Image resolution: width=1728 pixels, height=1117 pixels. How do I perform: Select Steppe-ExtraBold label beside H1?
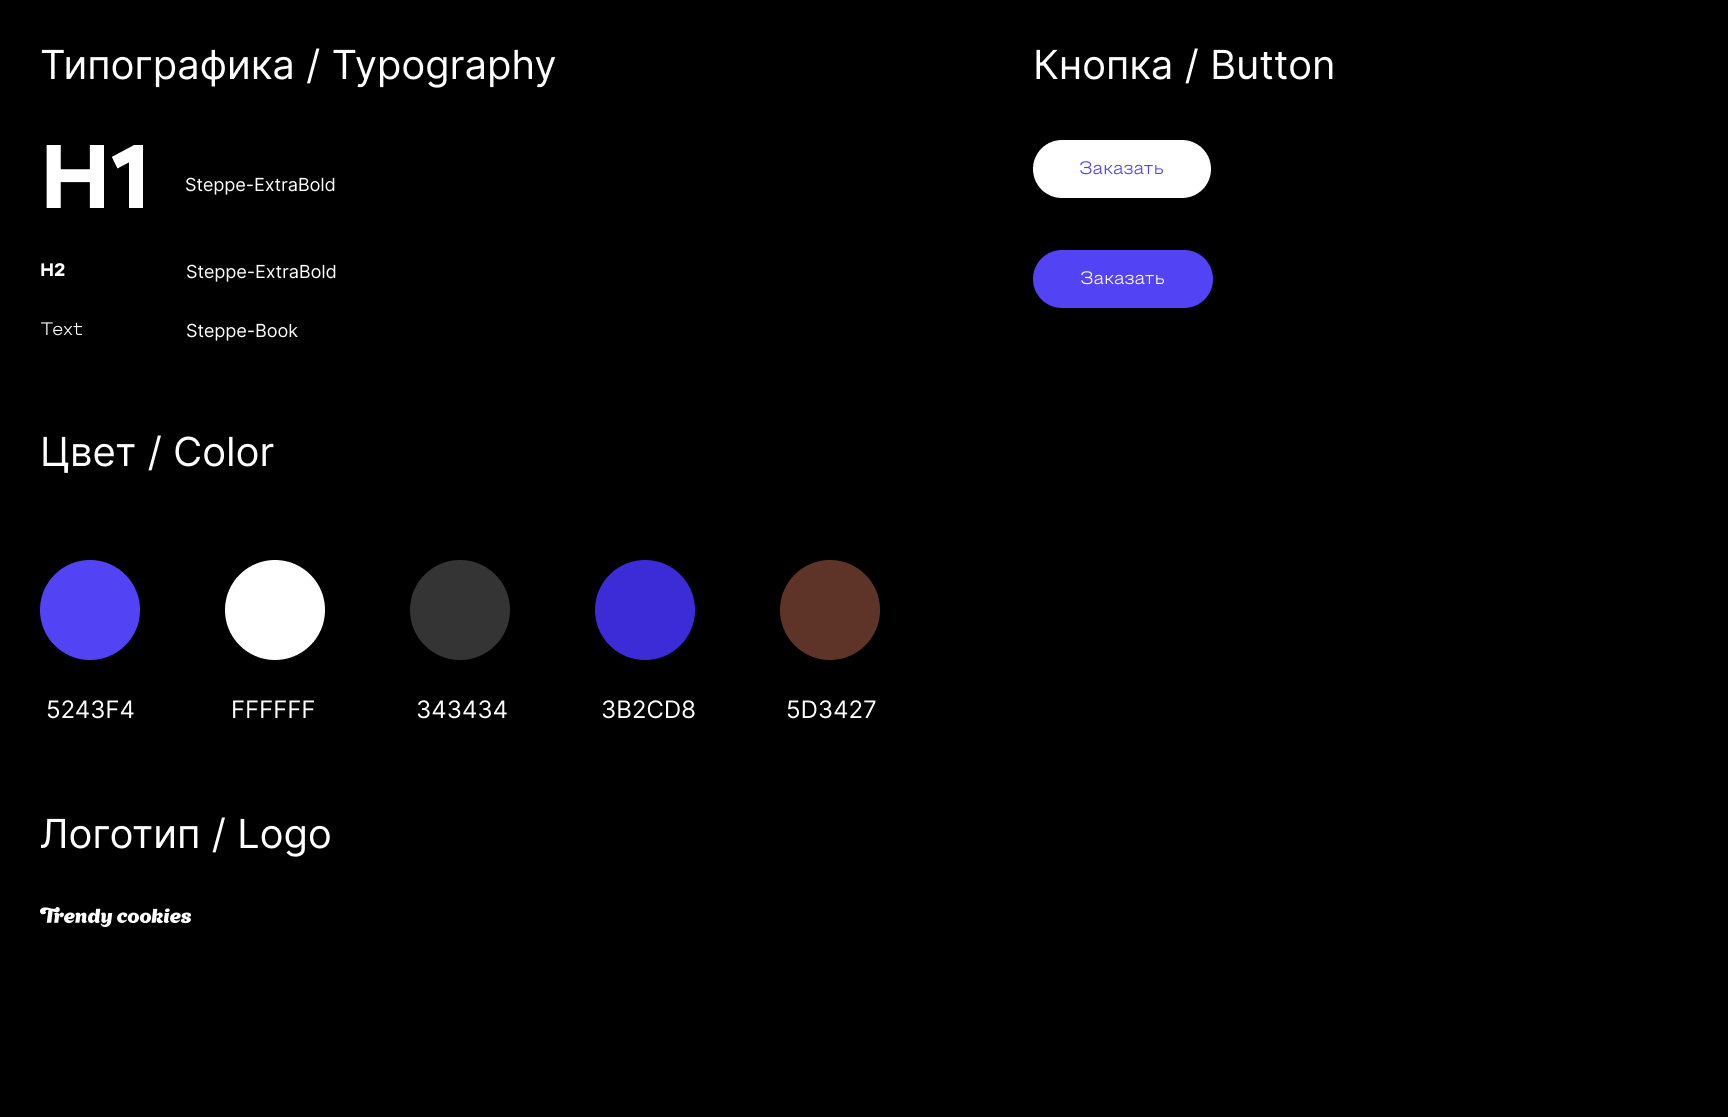[260, 185]
